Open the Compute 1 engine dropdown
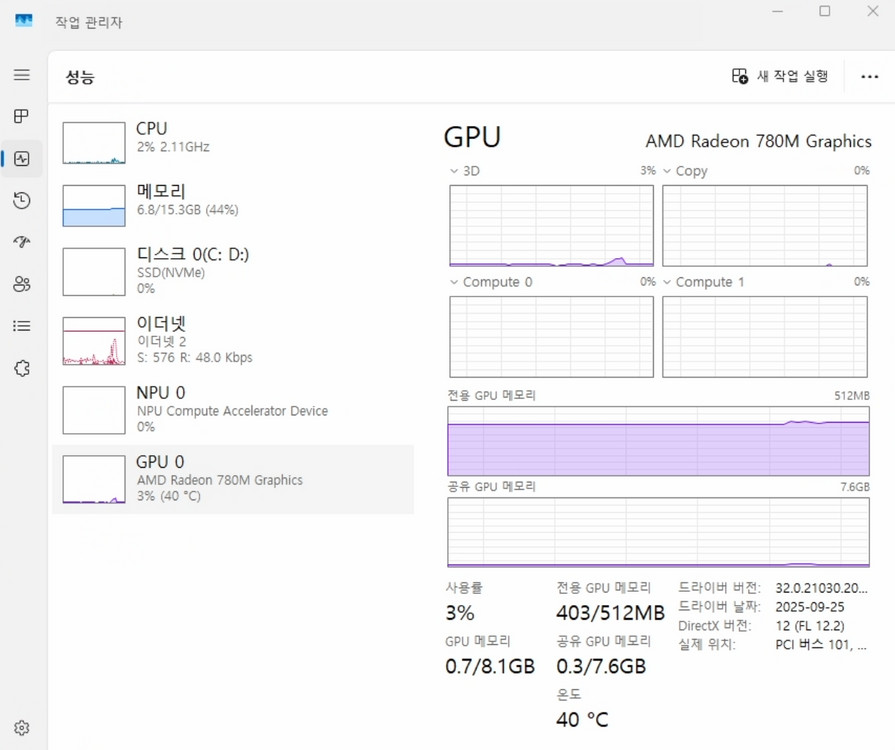The width and height of the screenshot is (895, 750). coord(668,282)
